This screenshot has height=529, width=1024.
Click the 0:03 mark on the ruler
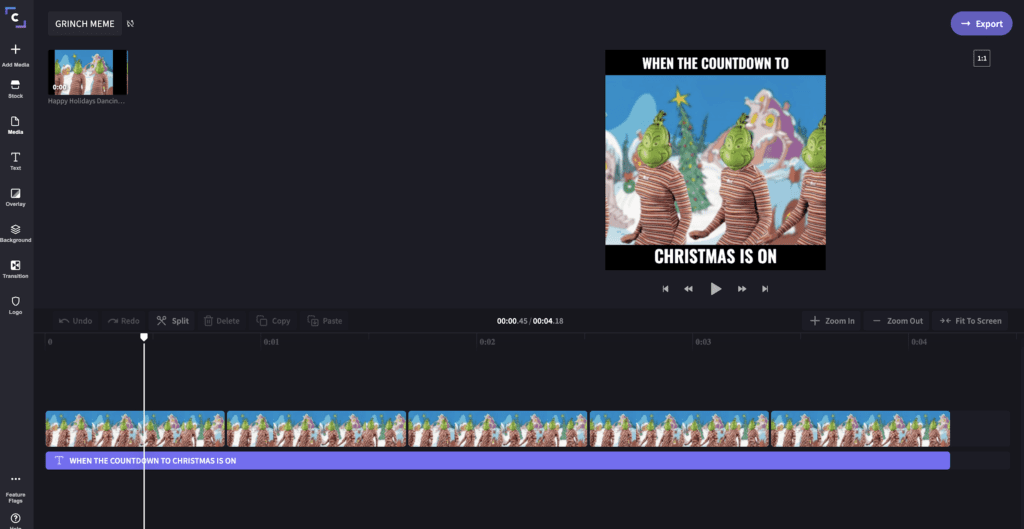tap(703, 342)
